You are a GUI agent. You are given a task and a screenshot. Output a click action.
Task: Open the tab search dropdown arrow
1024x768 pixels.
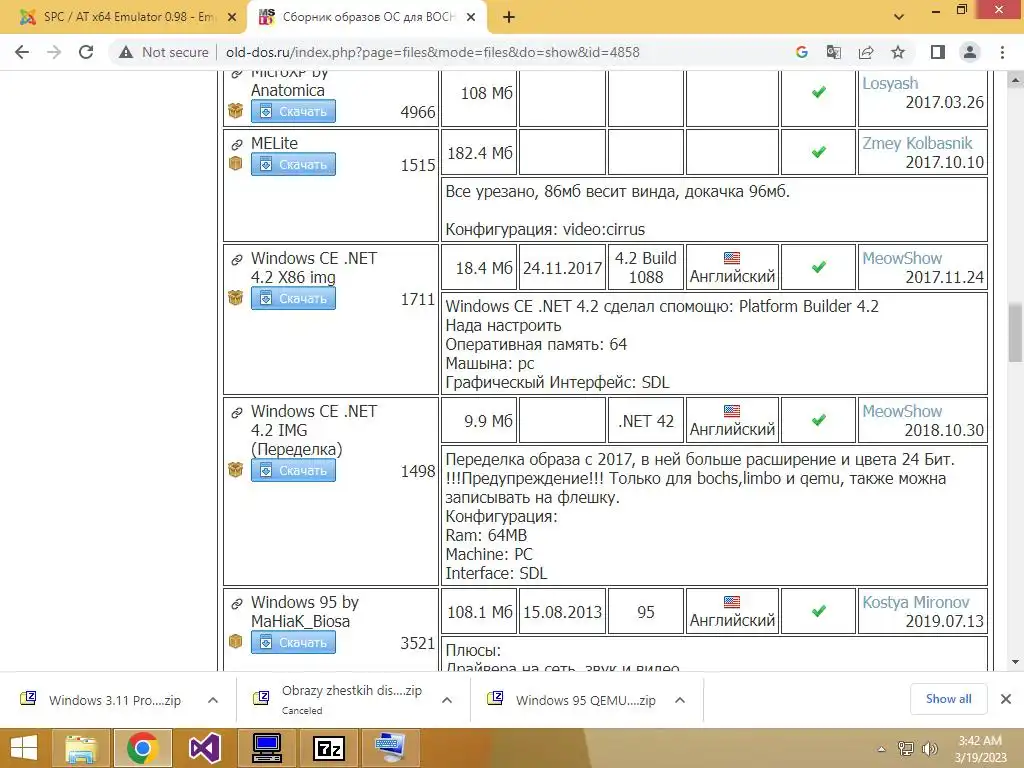click(899, 18)
